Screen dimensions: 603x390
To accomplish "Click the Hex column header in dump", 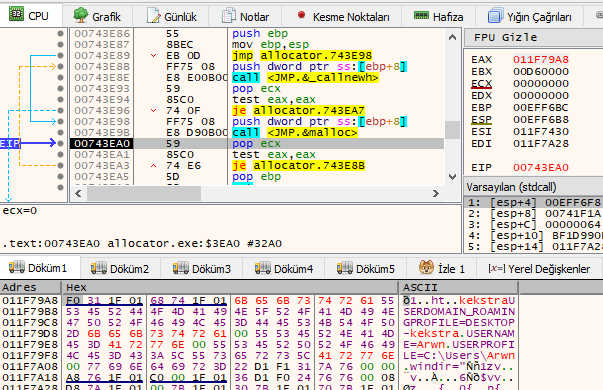I will click(x=230, y=287).
